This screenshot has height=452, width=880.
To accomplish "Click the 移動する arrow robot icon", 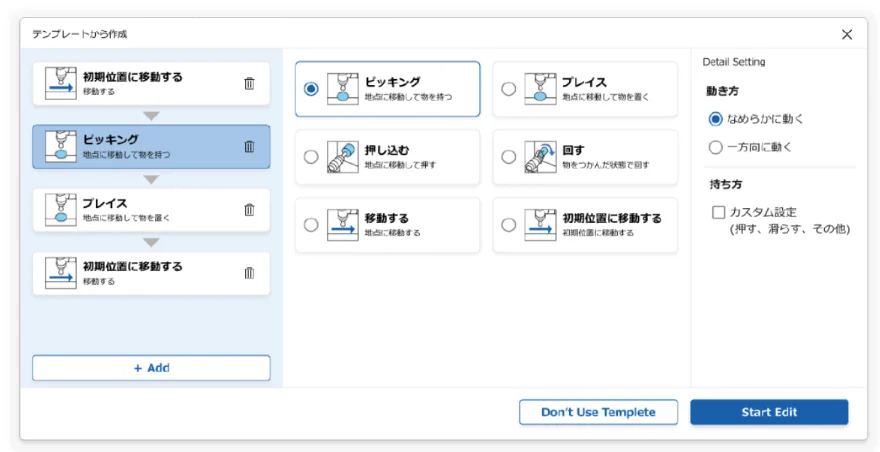I will click(x=343, y=225).
